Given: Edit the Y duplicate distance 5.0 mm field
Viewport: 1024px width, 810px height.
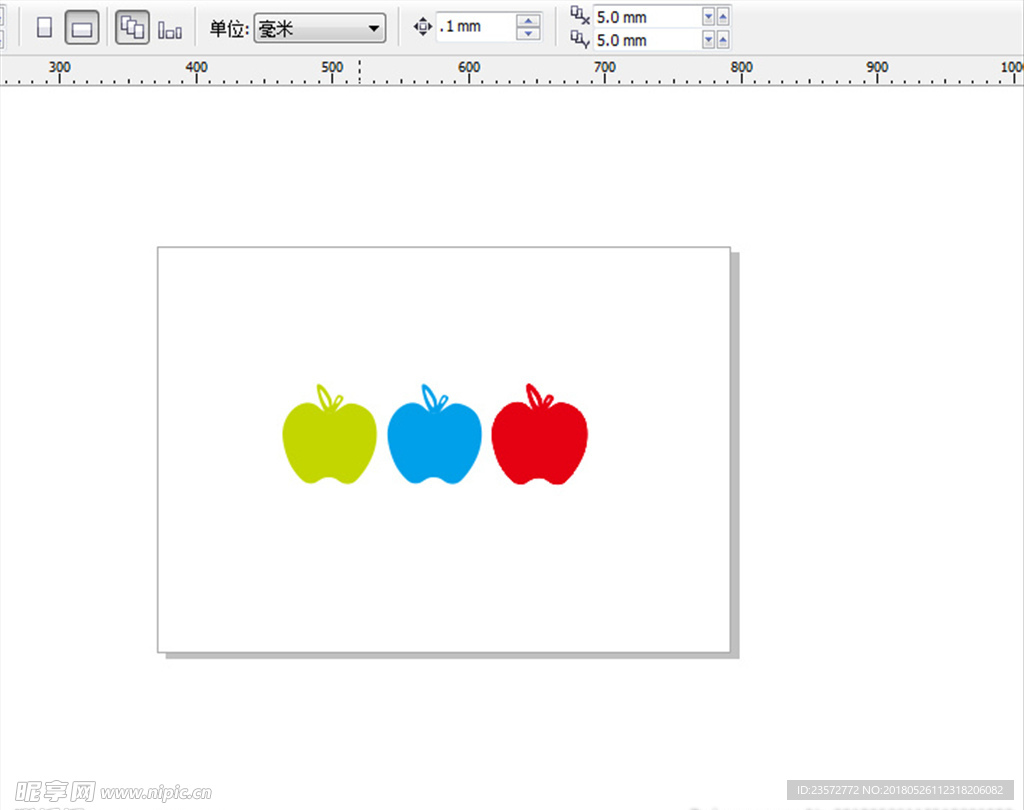Looking at the screenshot, I should pyautogui.click(x=647, y=40).
